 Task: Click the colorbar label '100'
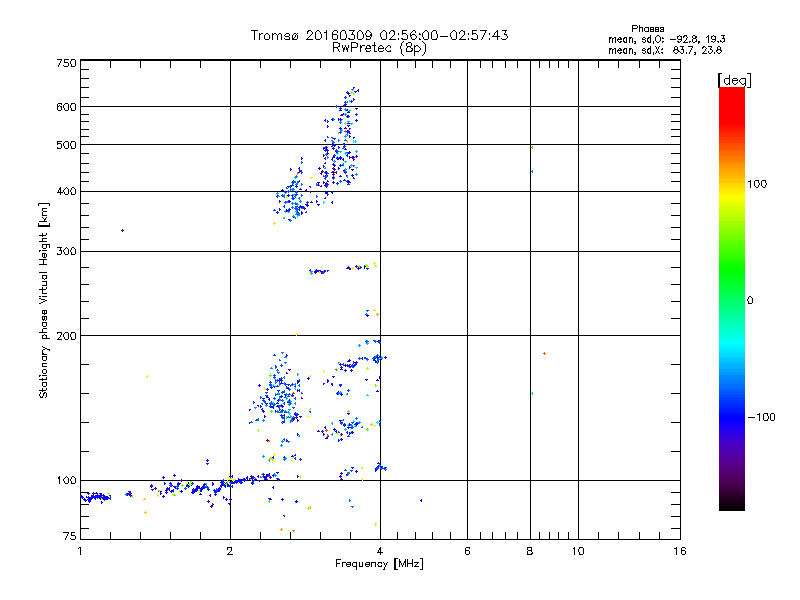pyautogui.click(x=757, y=184)
